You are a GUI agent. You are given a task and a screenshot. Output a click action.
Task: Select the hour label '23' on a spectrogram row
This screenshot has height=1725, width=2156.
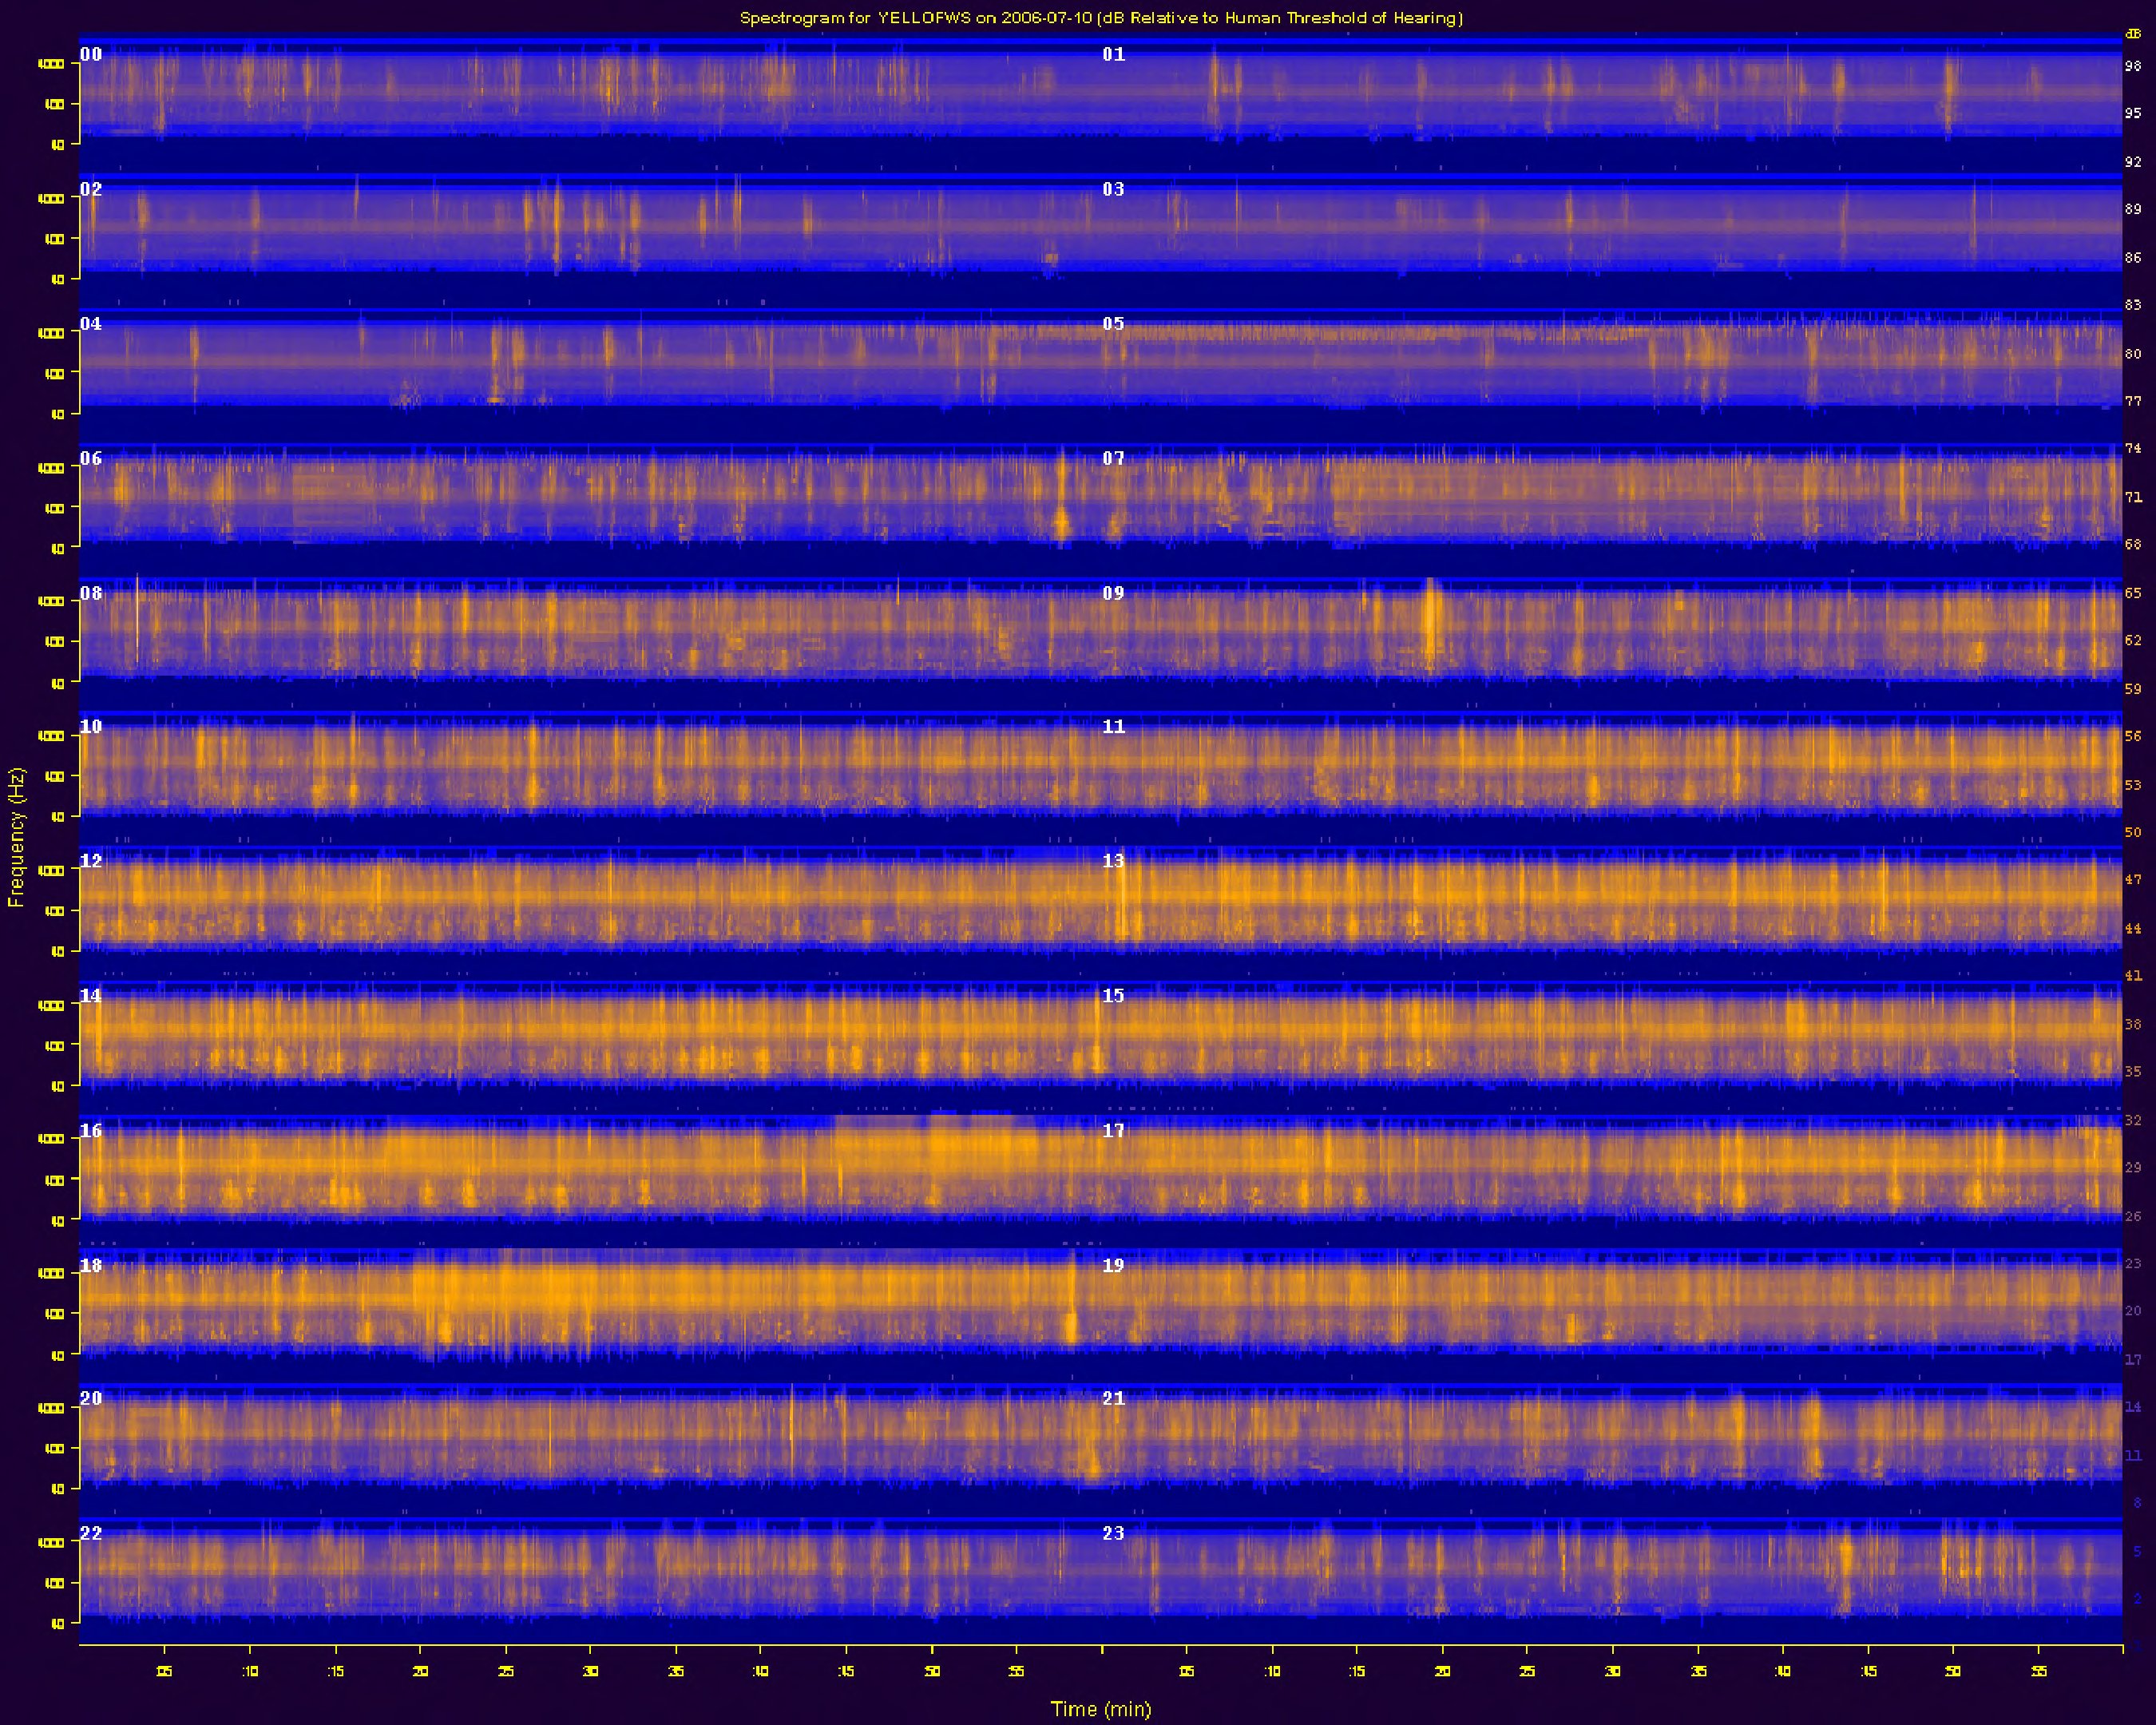1114,1533
